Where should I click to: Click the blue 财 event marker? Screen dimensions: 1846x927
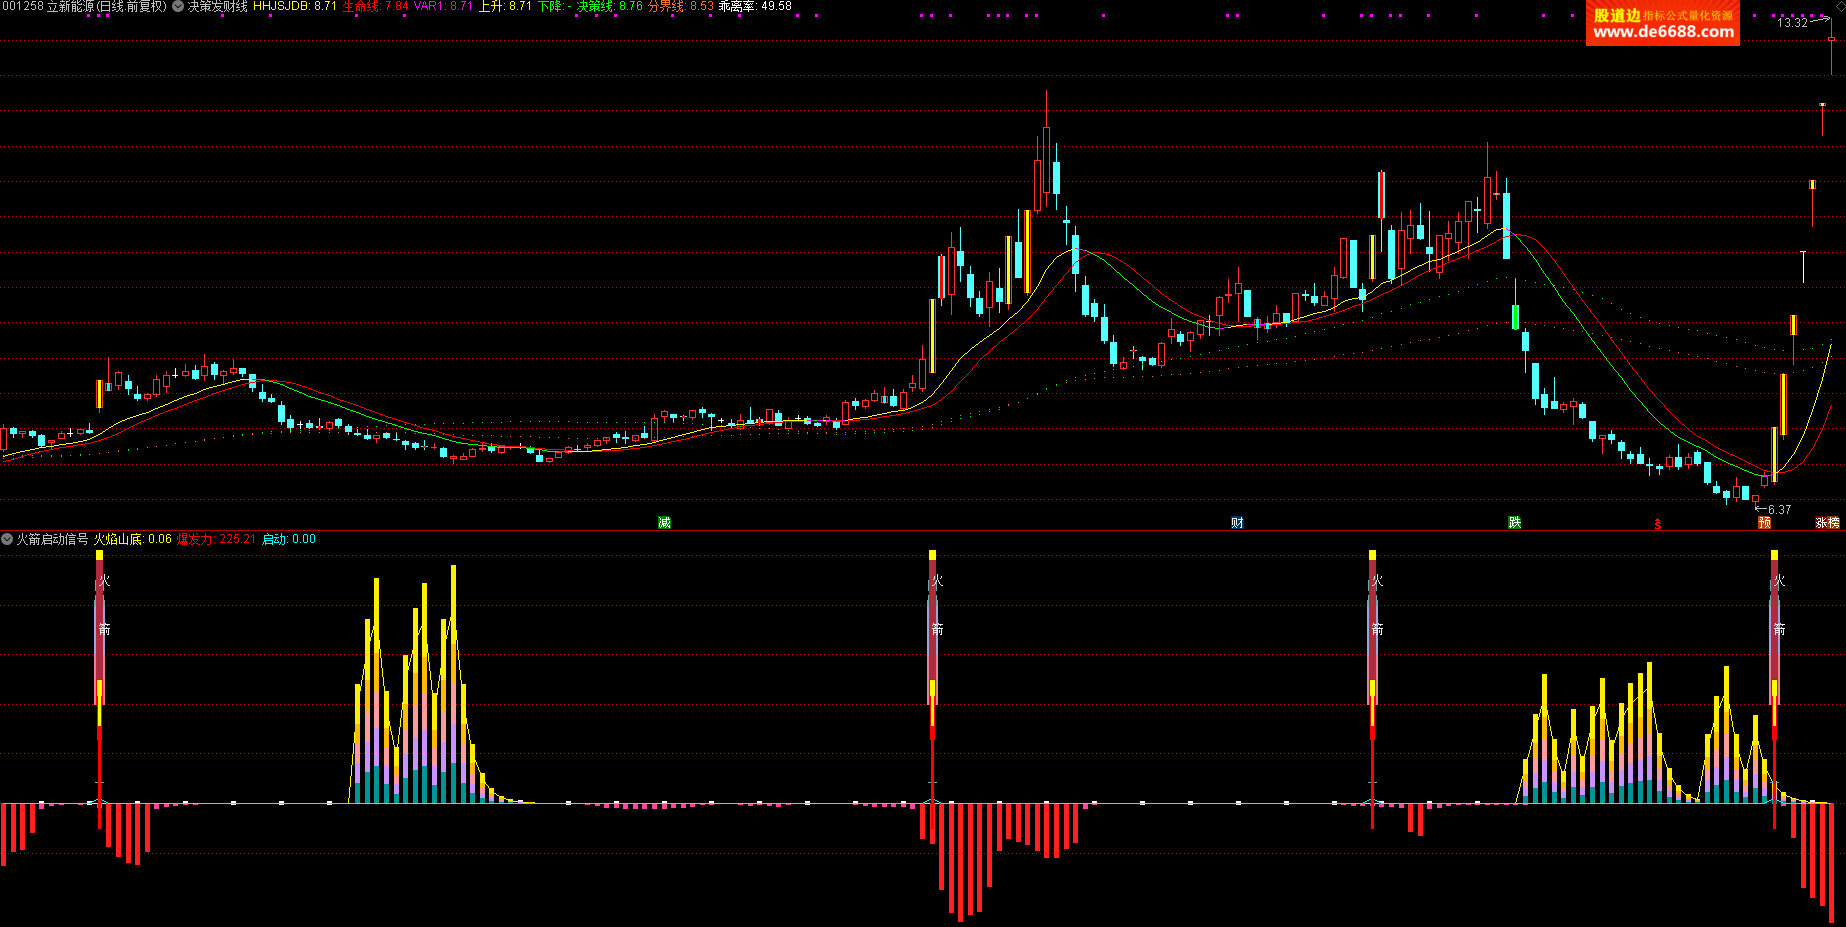pos(1237,523)
